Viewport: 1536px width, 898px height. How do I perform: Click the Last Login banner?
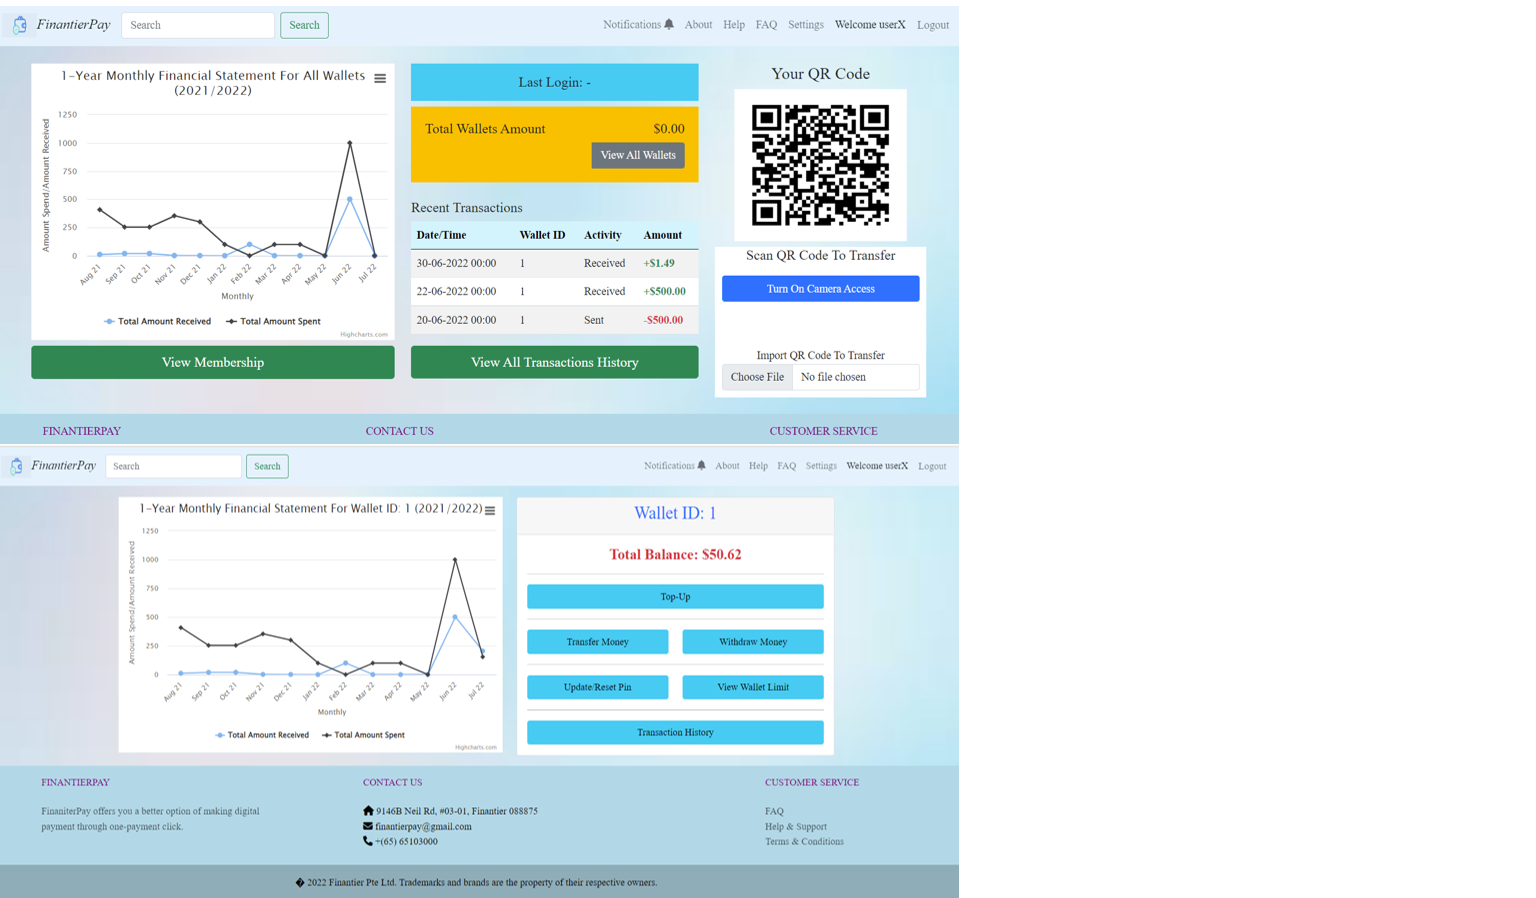click(555, 82)
